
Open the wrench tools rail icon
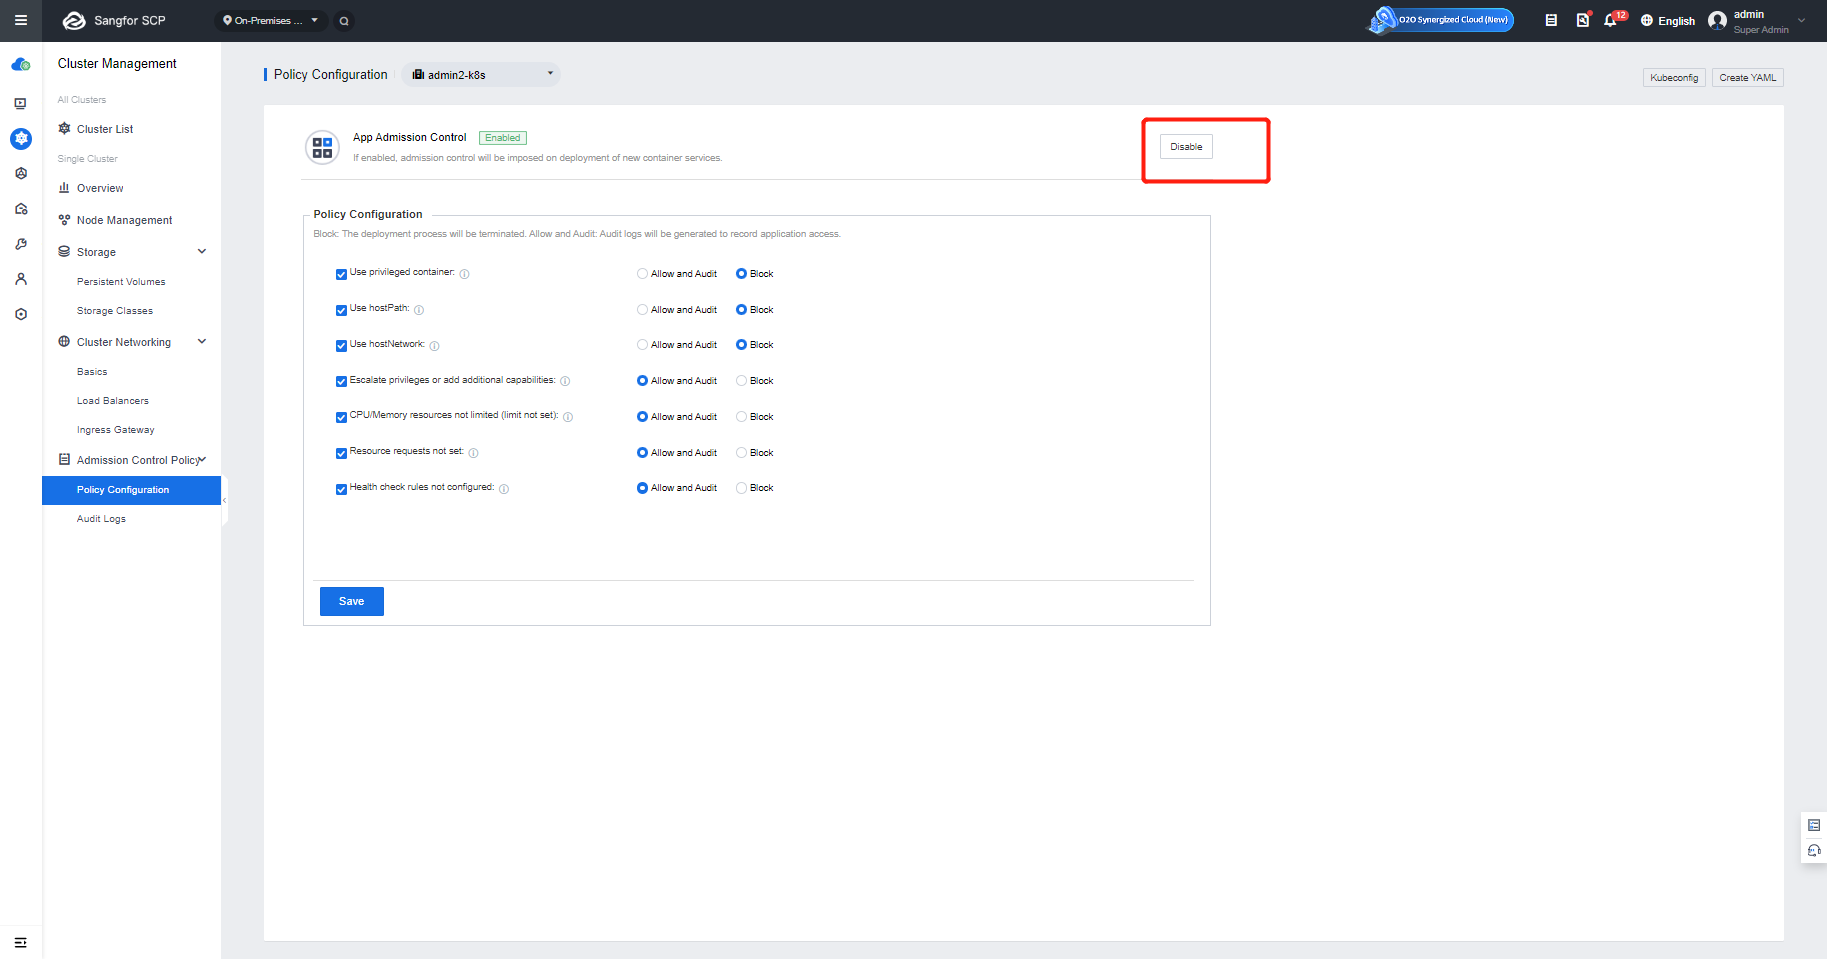(x=21, y=244)
